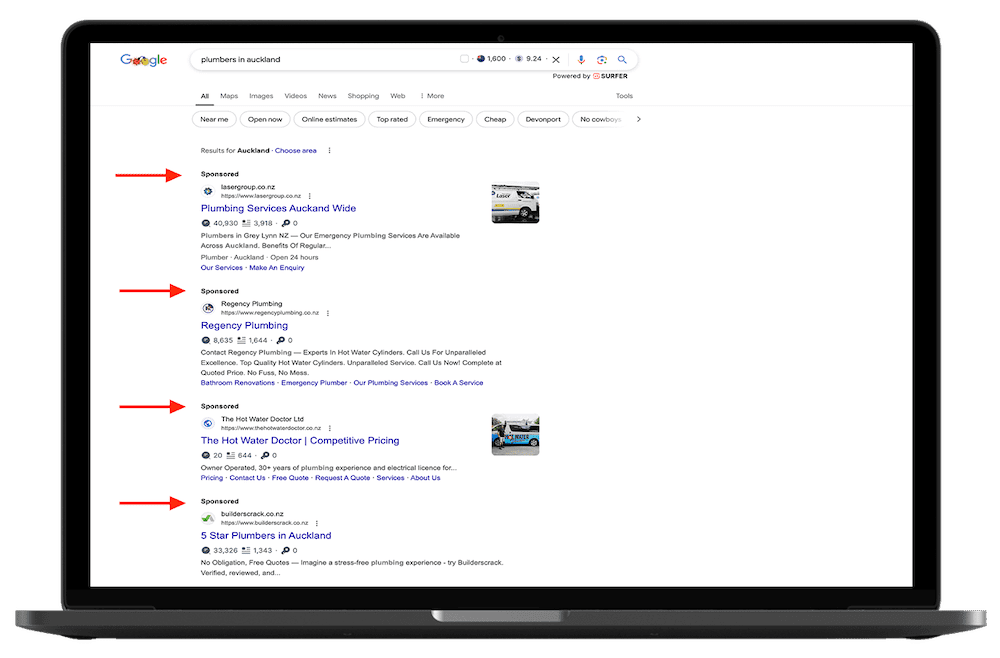
Task: Click the Surfer logo under the search bar
Action: click(x=610, y=76)
